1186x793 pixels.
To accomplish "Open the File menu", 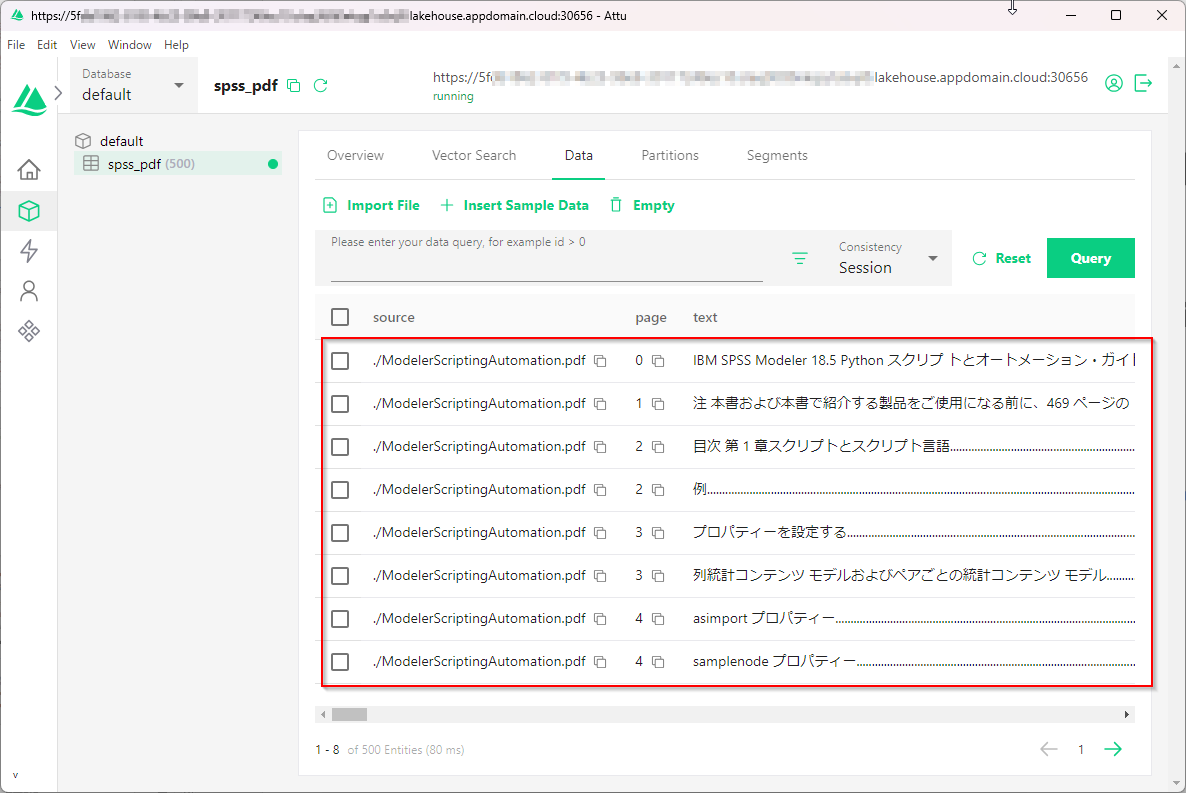I will 16,45.
